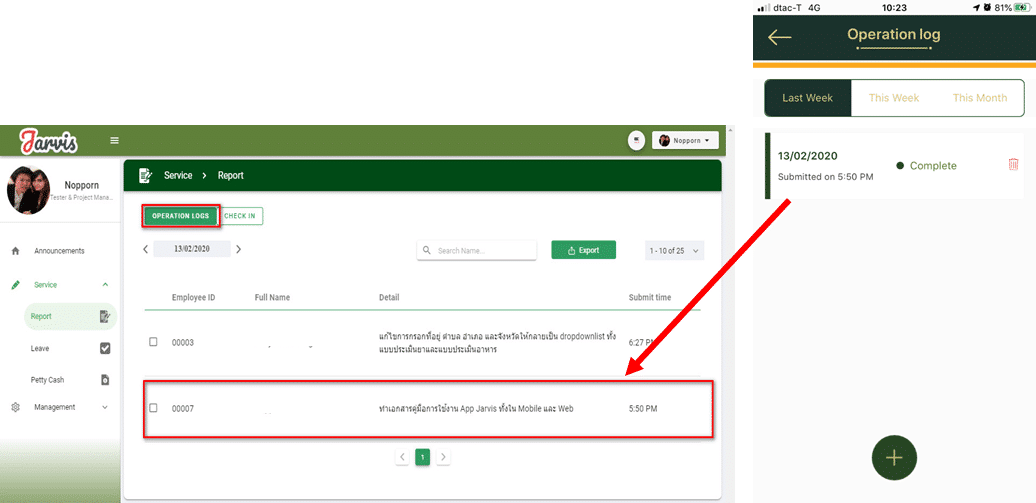Click the OPERATION LOGS button
Image resolution: width=1036 pixels, height=503 pixels.
(180, 216)
